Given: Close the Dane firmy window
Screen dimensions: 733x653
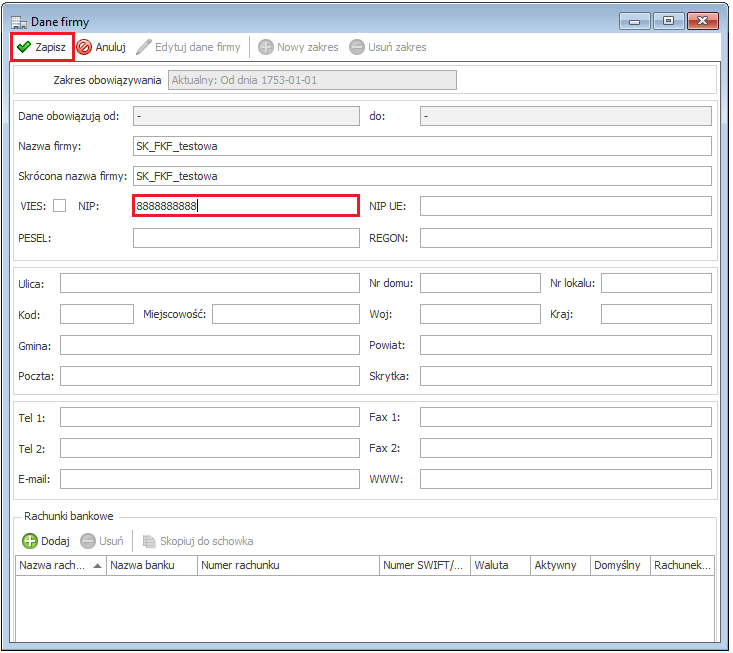Looking at the screenshot, I should click(703, 21).
